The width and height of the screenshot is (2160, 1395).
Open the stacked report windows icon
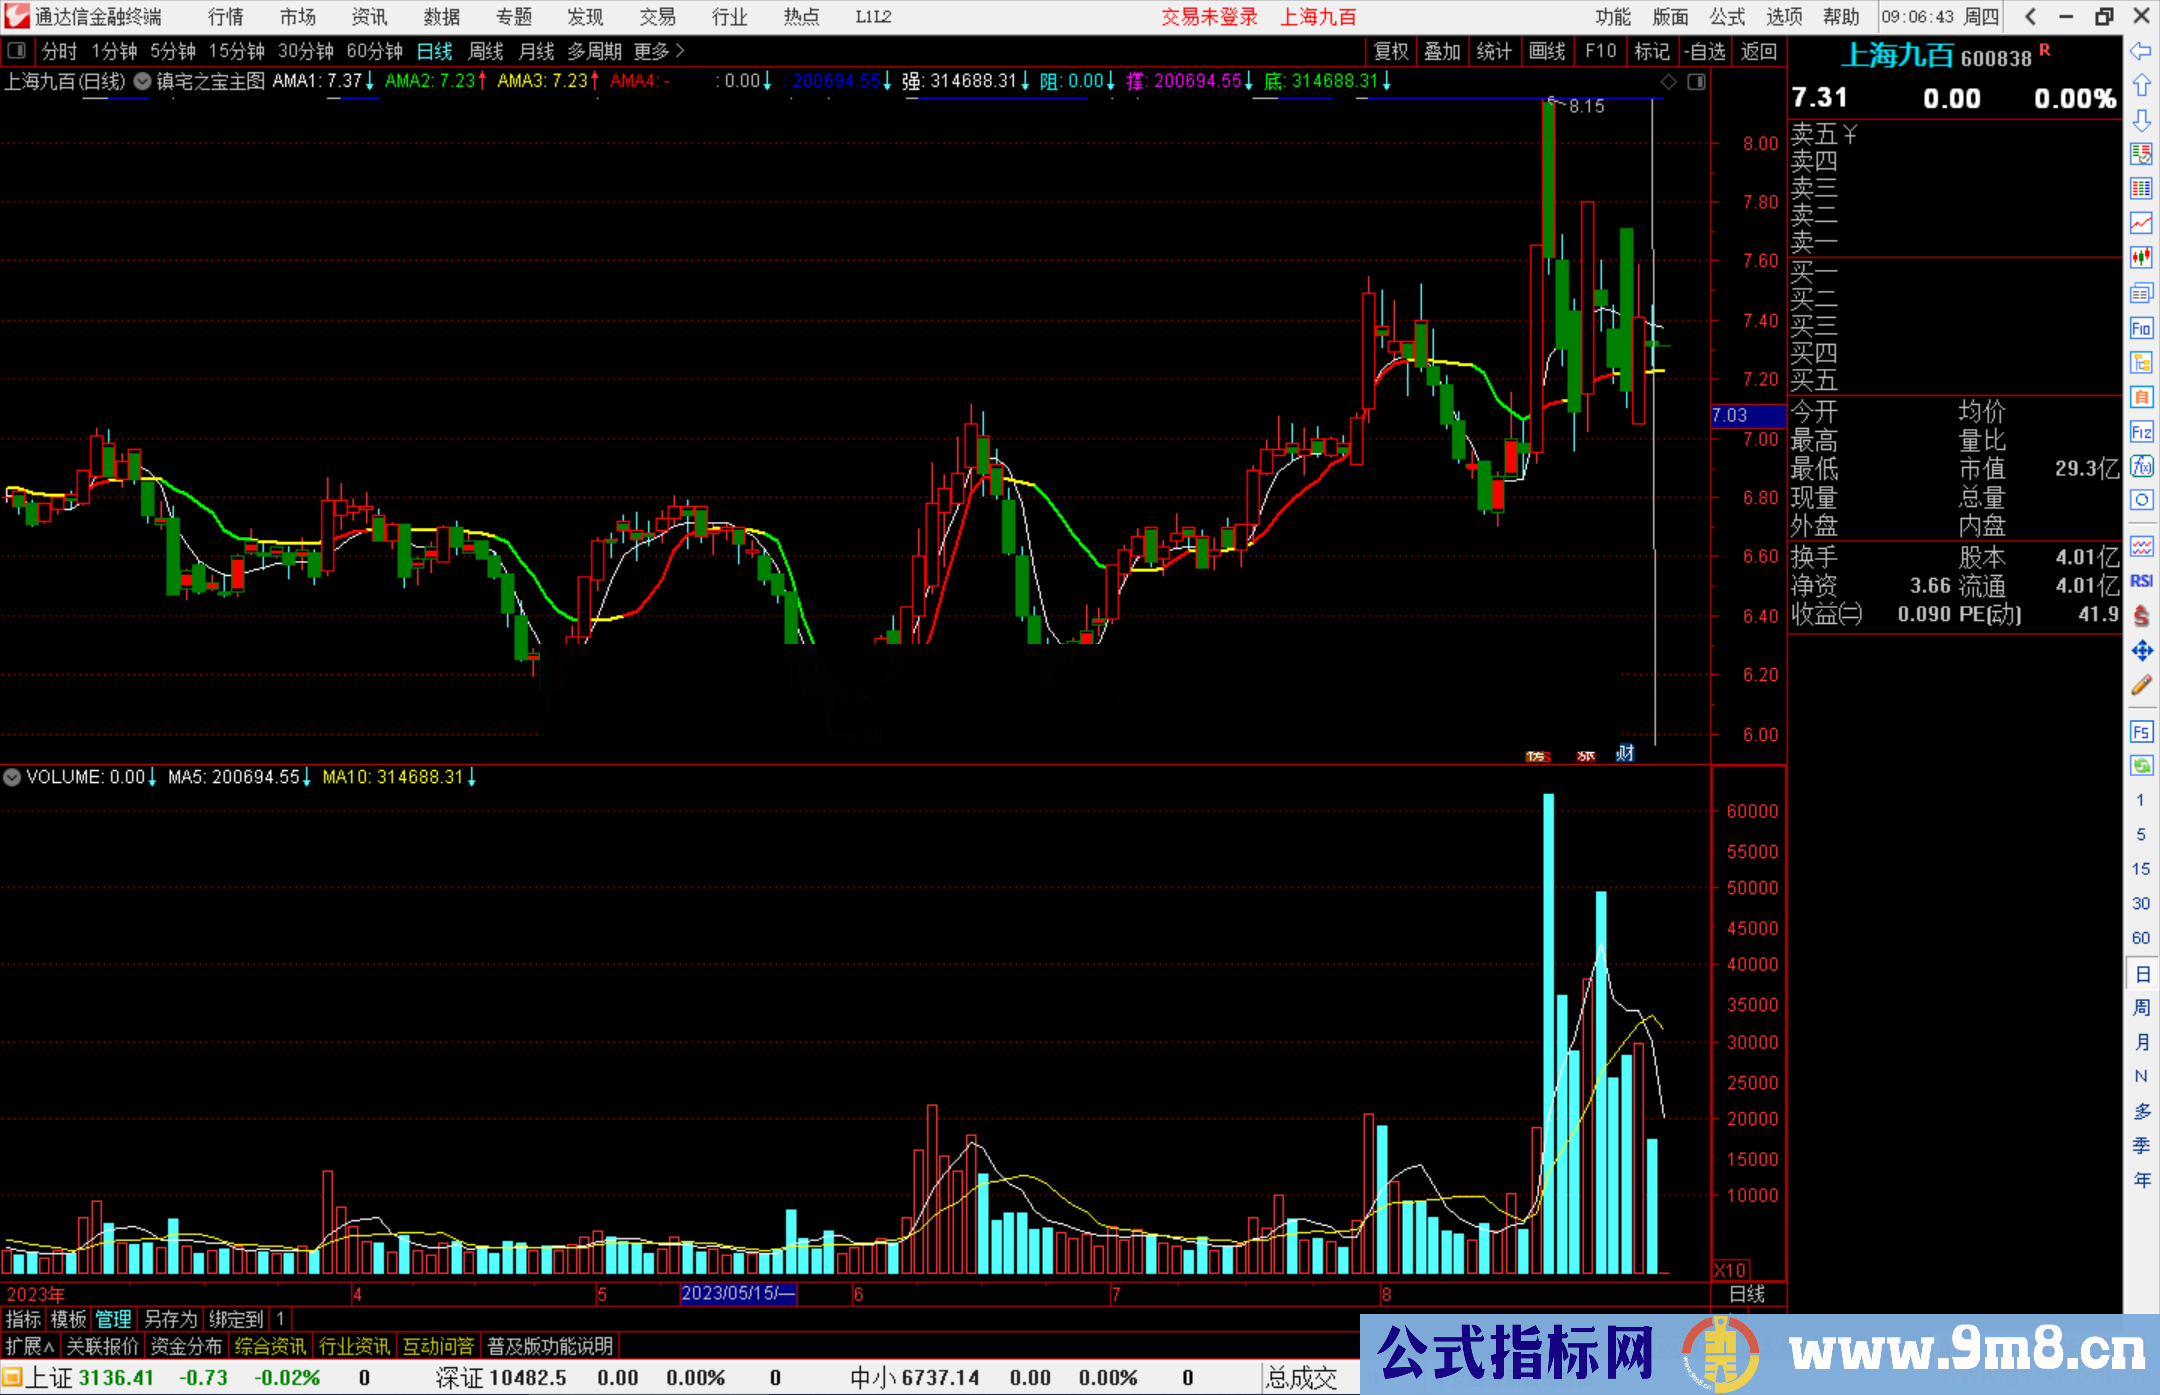[x=2141, y=293]
